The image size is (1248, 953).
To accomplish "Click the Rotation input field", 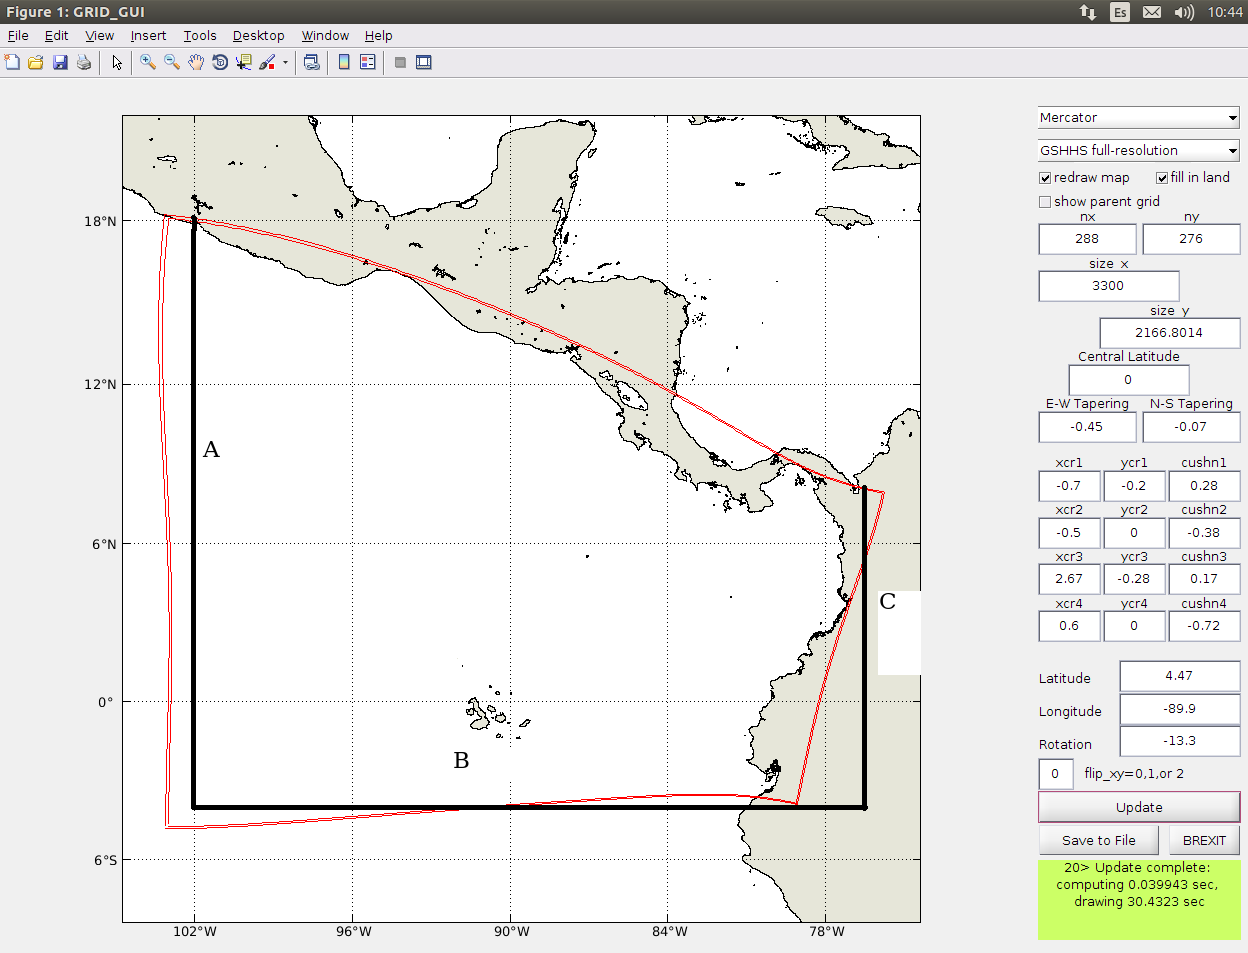I will pos(1179,741).
